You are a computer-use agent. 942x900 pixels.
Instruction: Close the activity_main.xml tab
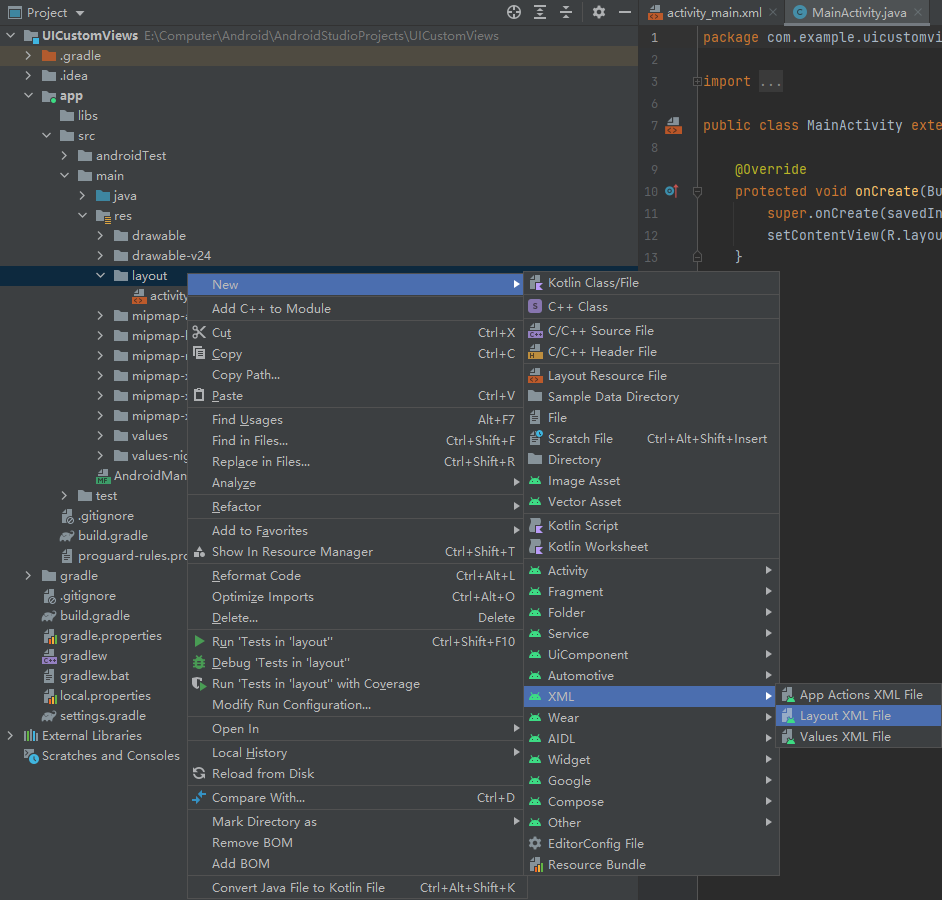pyautogui.click(x=773, y=13)
